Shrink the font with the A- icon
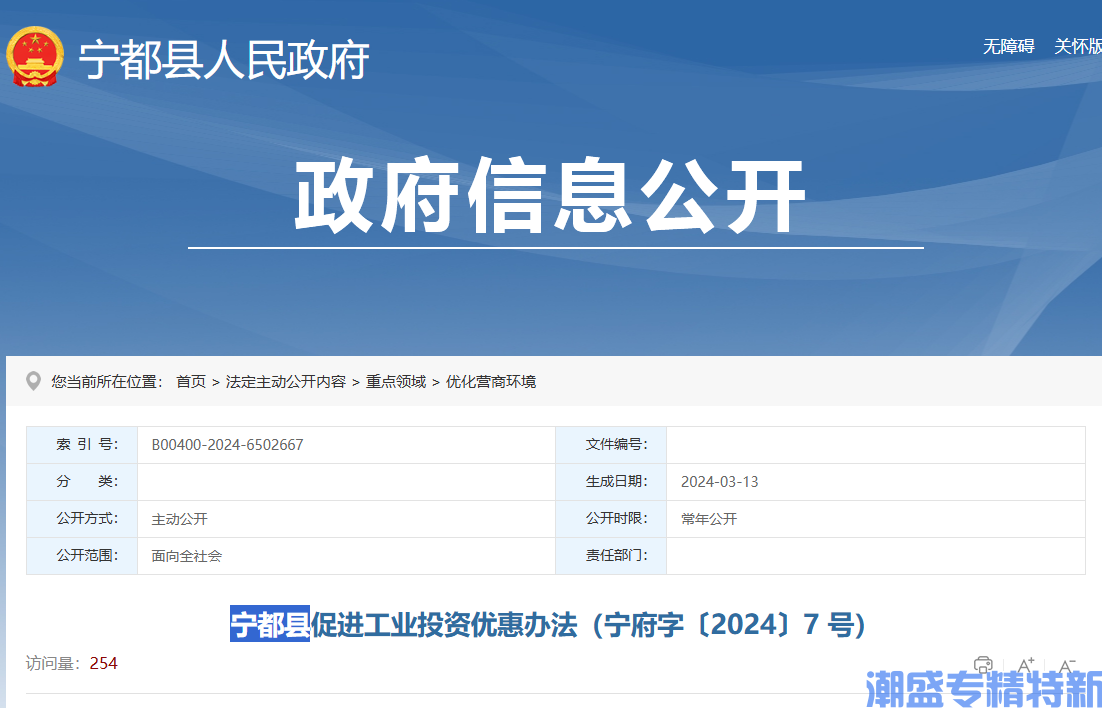 1068,662
